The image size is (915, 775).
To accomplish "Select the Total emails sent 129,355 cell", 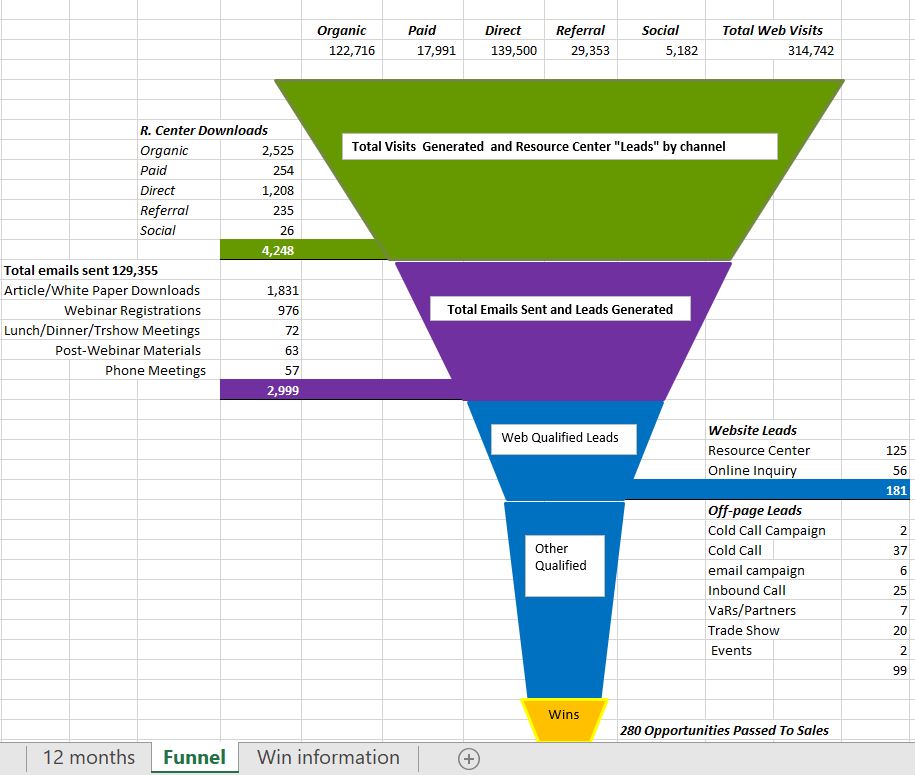I will [x=81, y=270].
